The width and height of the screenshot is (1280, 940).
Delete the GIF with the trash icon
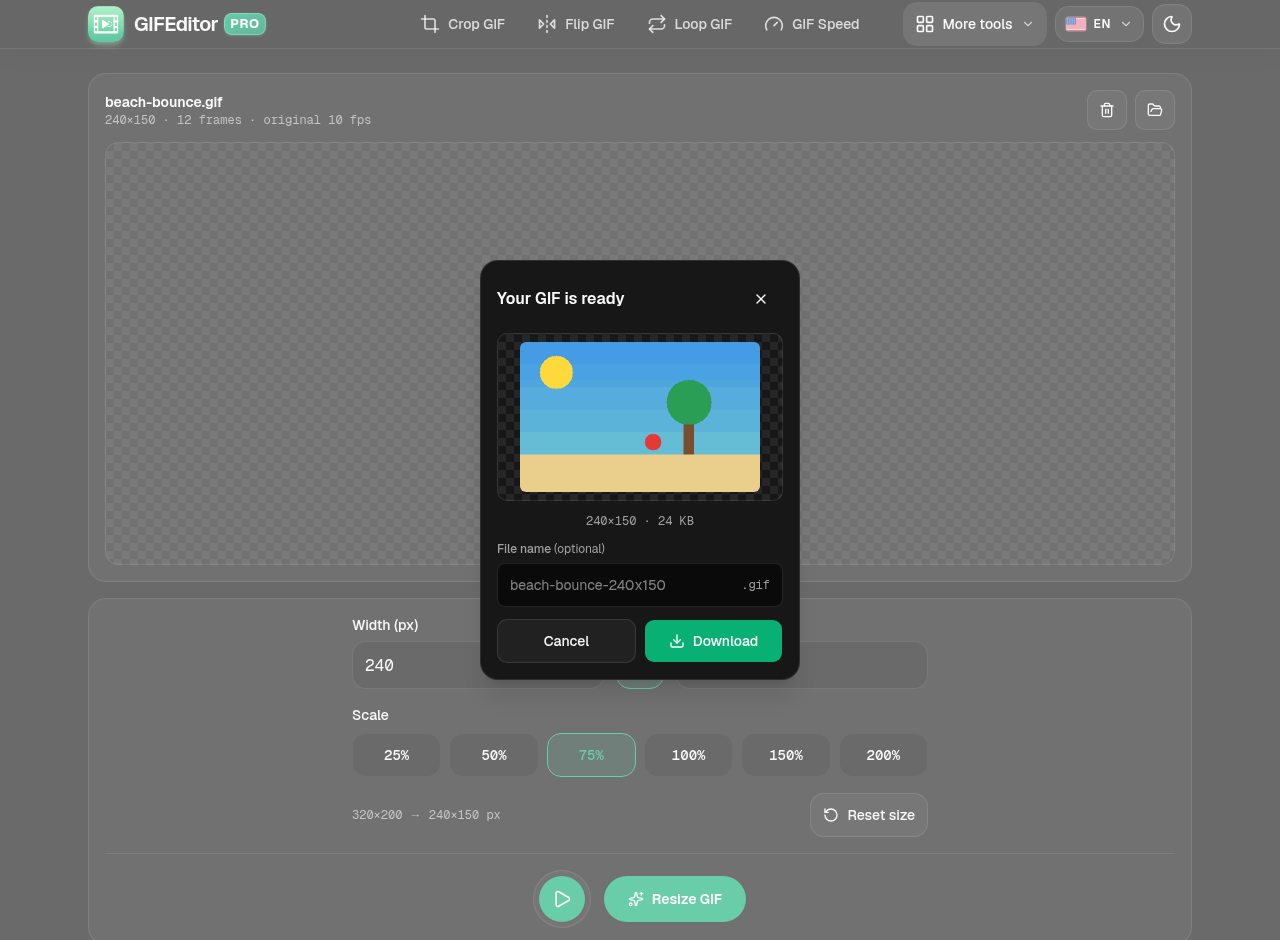(x=1107, y=110)
